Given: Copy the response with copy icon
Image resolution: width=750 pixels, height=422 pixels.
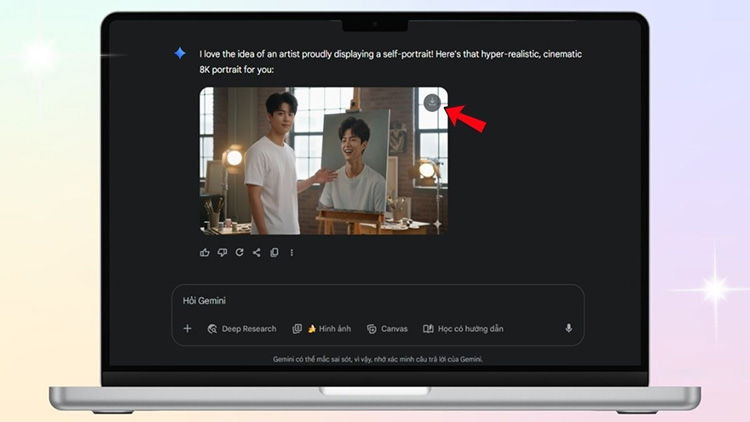Looking at the screenshot, I should coord(274,253).
